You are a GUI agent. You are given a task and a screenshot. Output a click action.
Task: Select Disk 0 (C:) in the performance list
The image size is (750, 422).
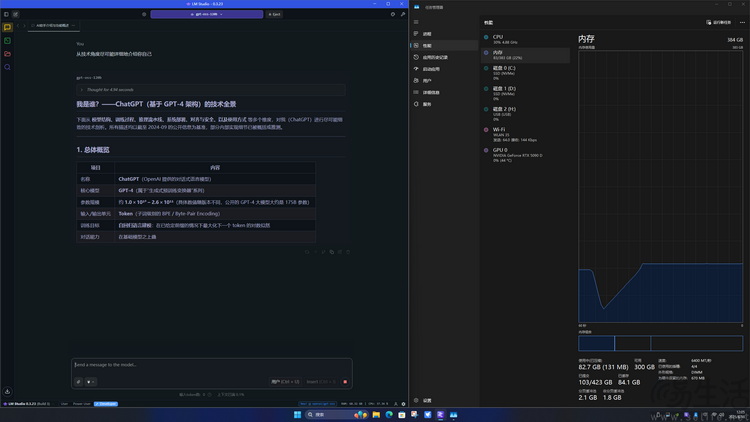pyautogui.click(x=525, y=73)
